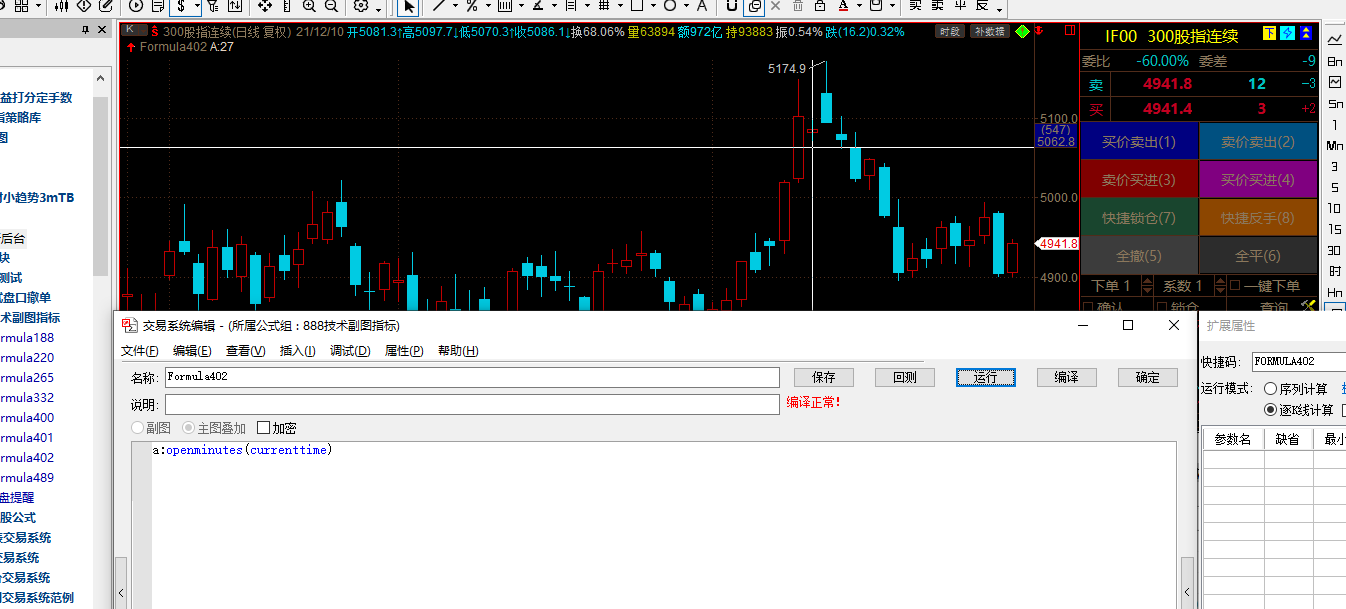
Task: Click the padlock lock-drawing icon
Action: coord(819,6)
